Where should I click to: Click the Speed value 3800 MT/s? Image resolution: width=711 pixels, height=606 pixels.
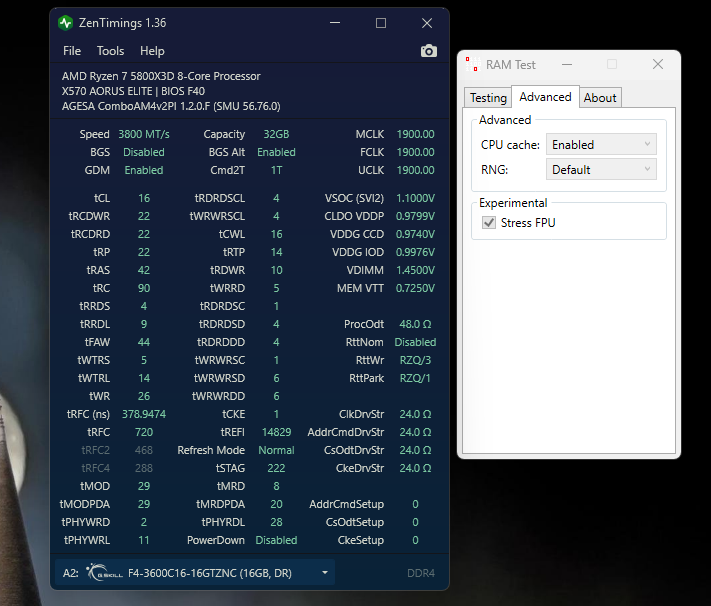(144, 134)
